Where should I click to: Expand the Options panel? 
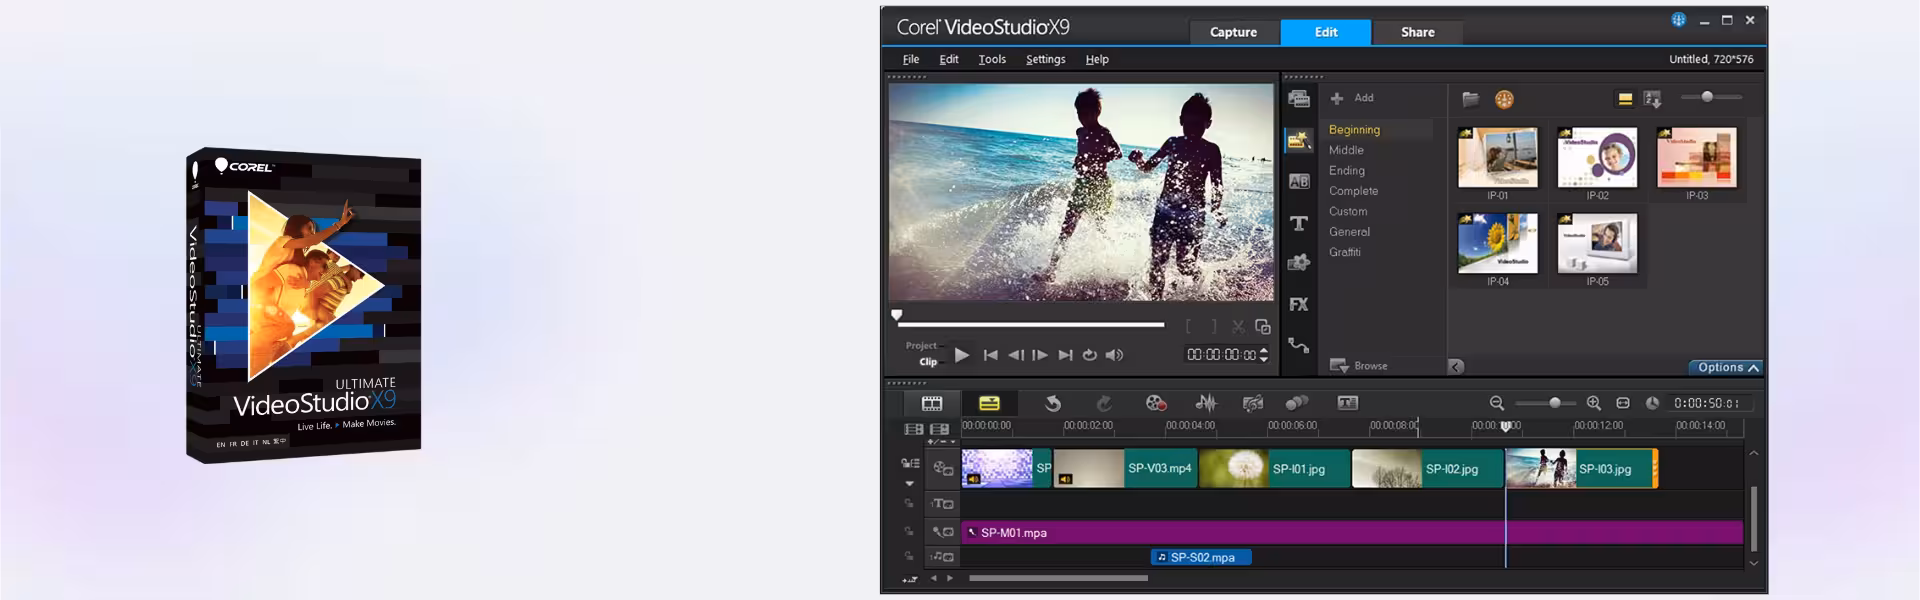(1726, 367)
